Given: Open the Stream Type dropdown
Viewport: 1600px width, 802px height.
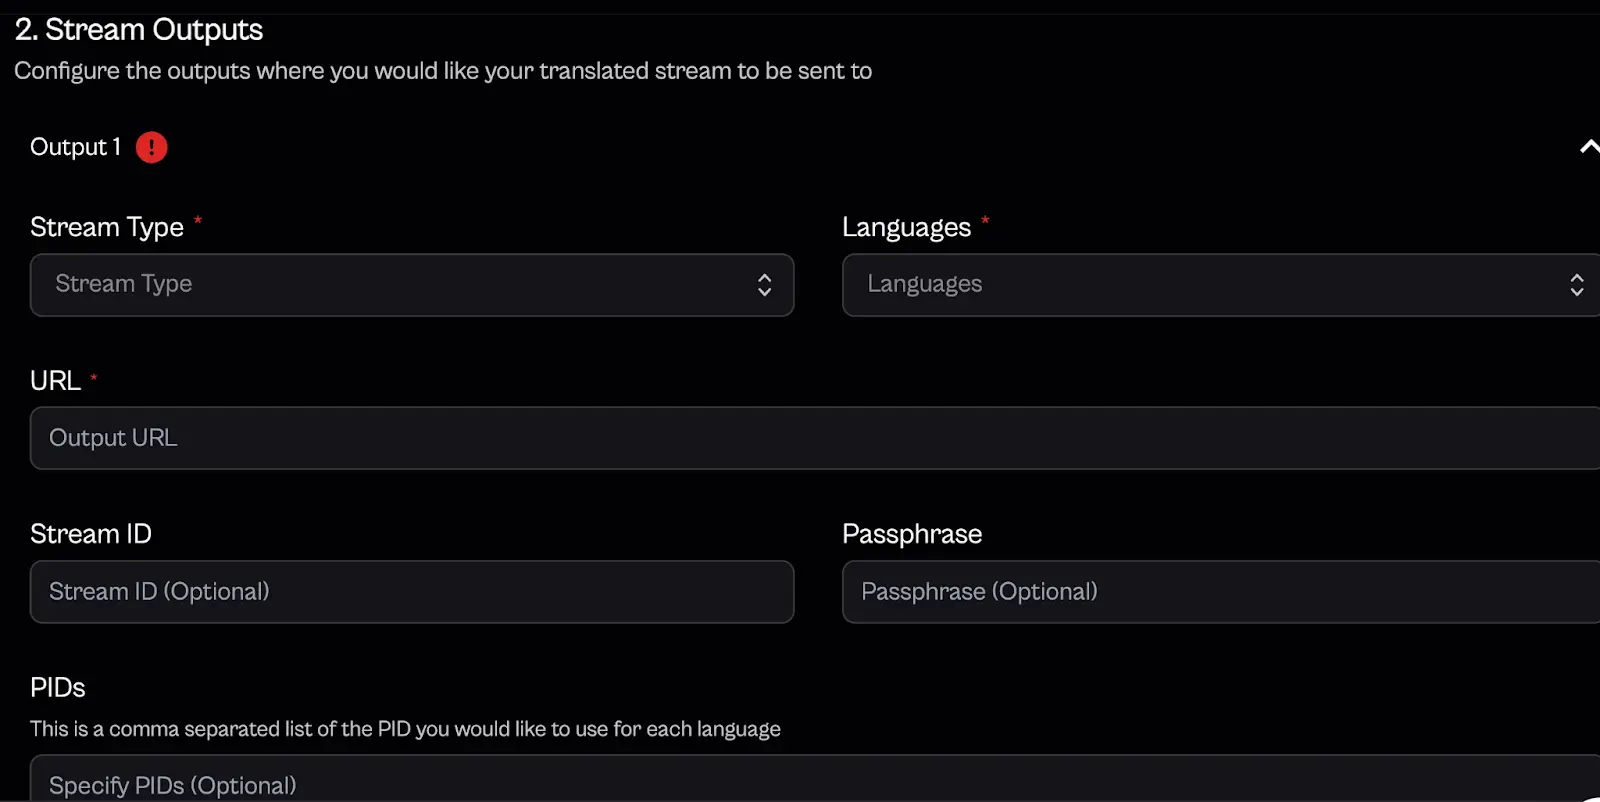Looking at the screenshot, I should coord(411,285).
